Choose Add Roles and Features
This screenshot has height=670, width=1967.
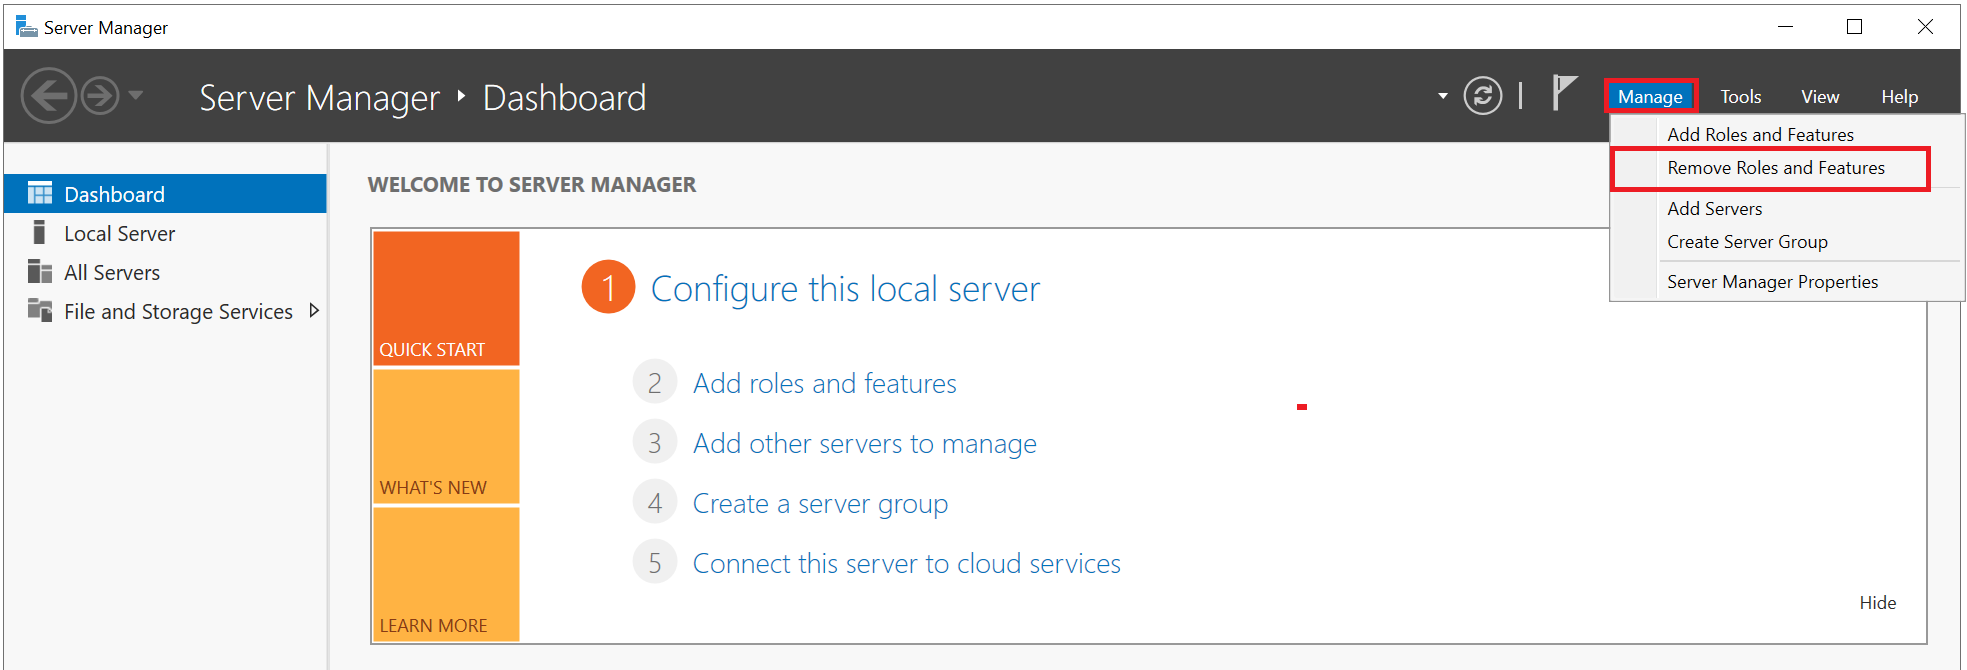pyautogui.click(x=1760, y=134)
